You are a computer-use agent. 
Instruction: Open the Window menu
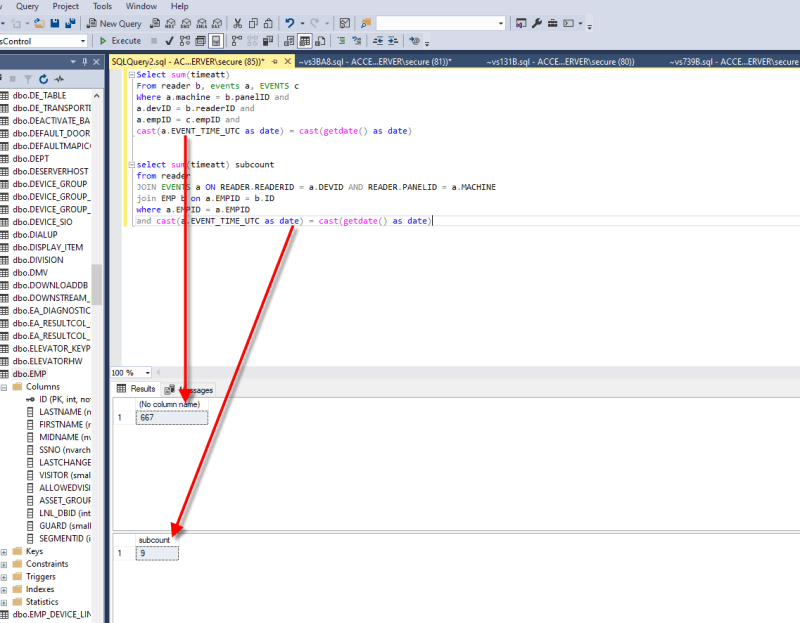(x=141, y=6)
